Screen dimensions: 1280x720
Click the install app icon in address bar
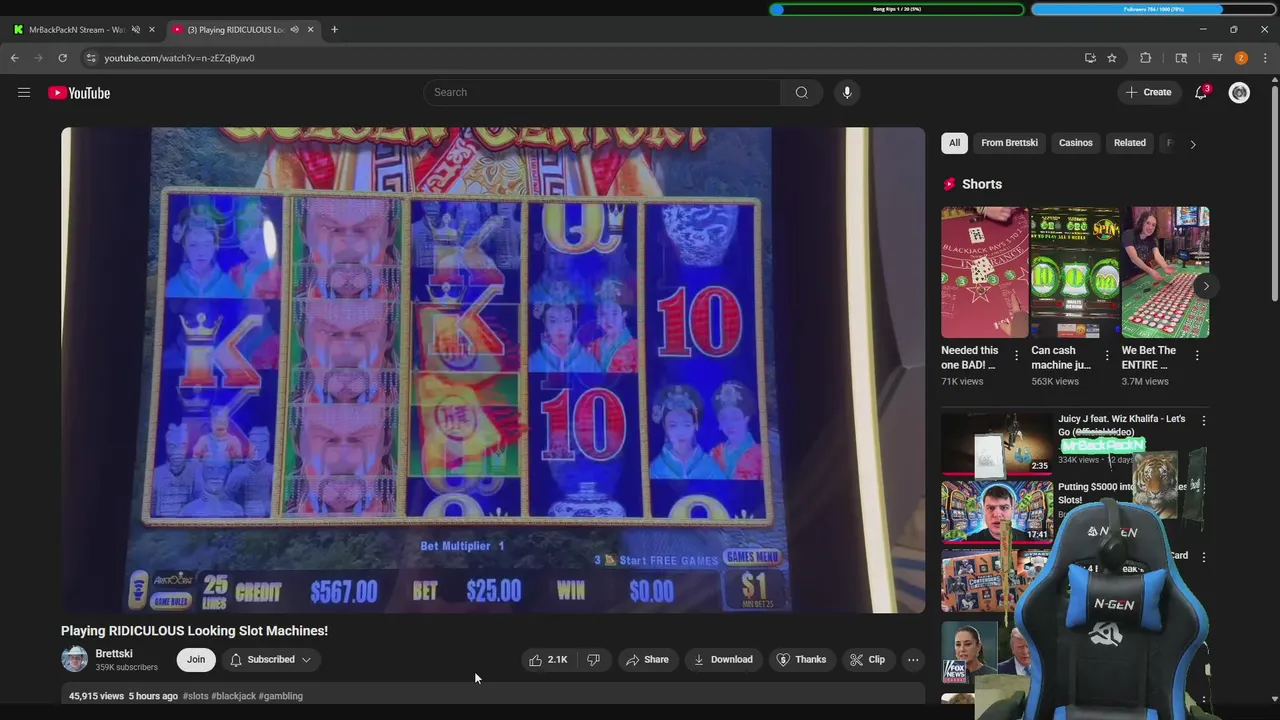tap(1090, 58)
